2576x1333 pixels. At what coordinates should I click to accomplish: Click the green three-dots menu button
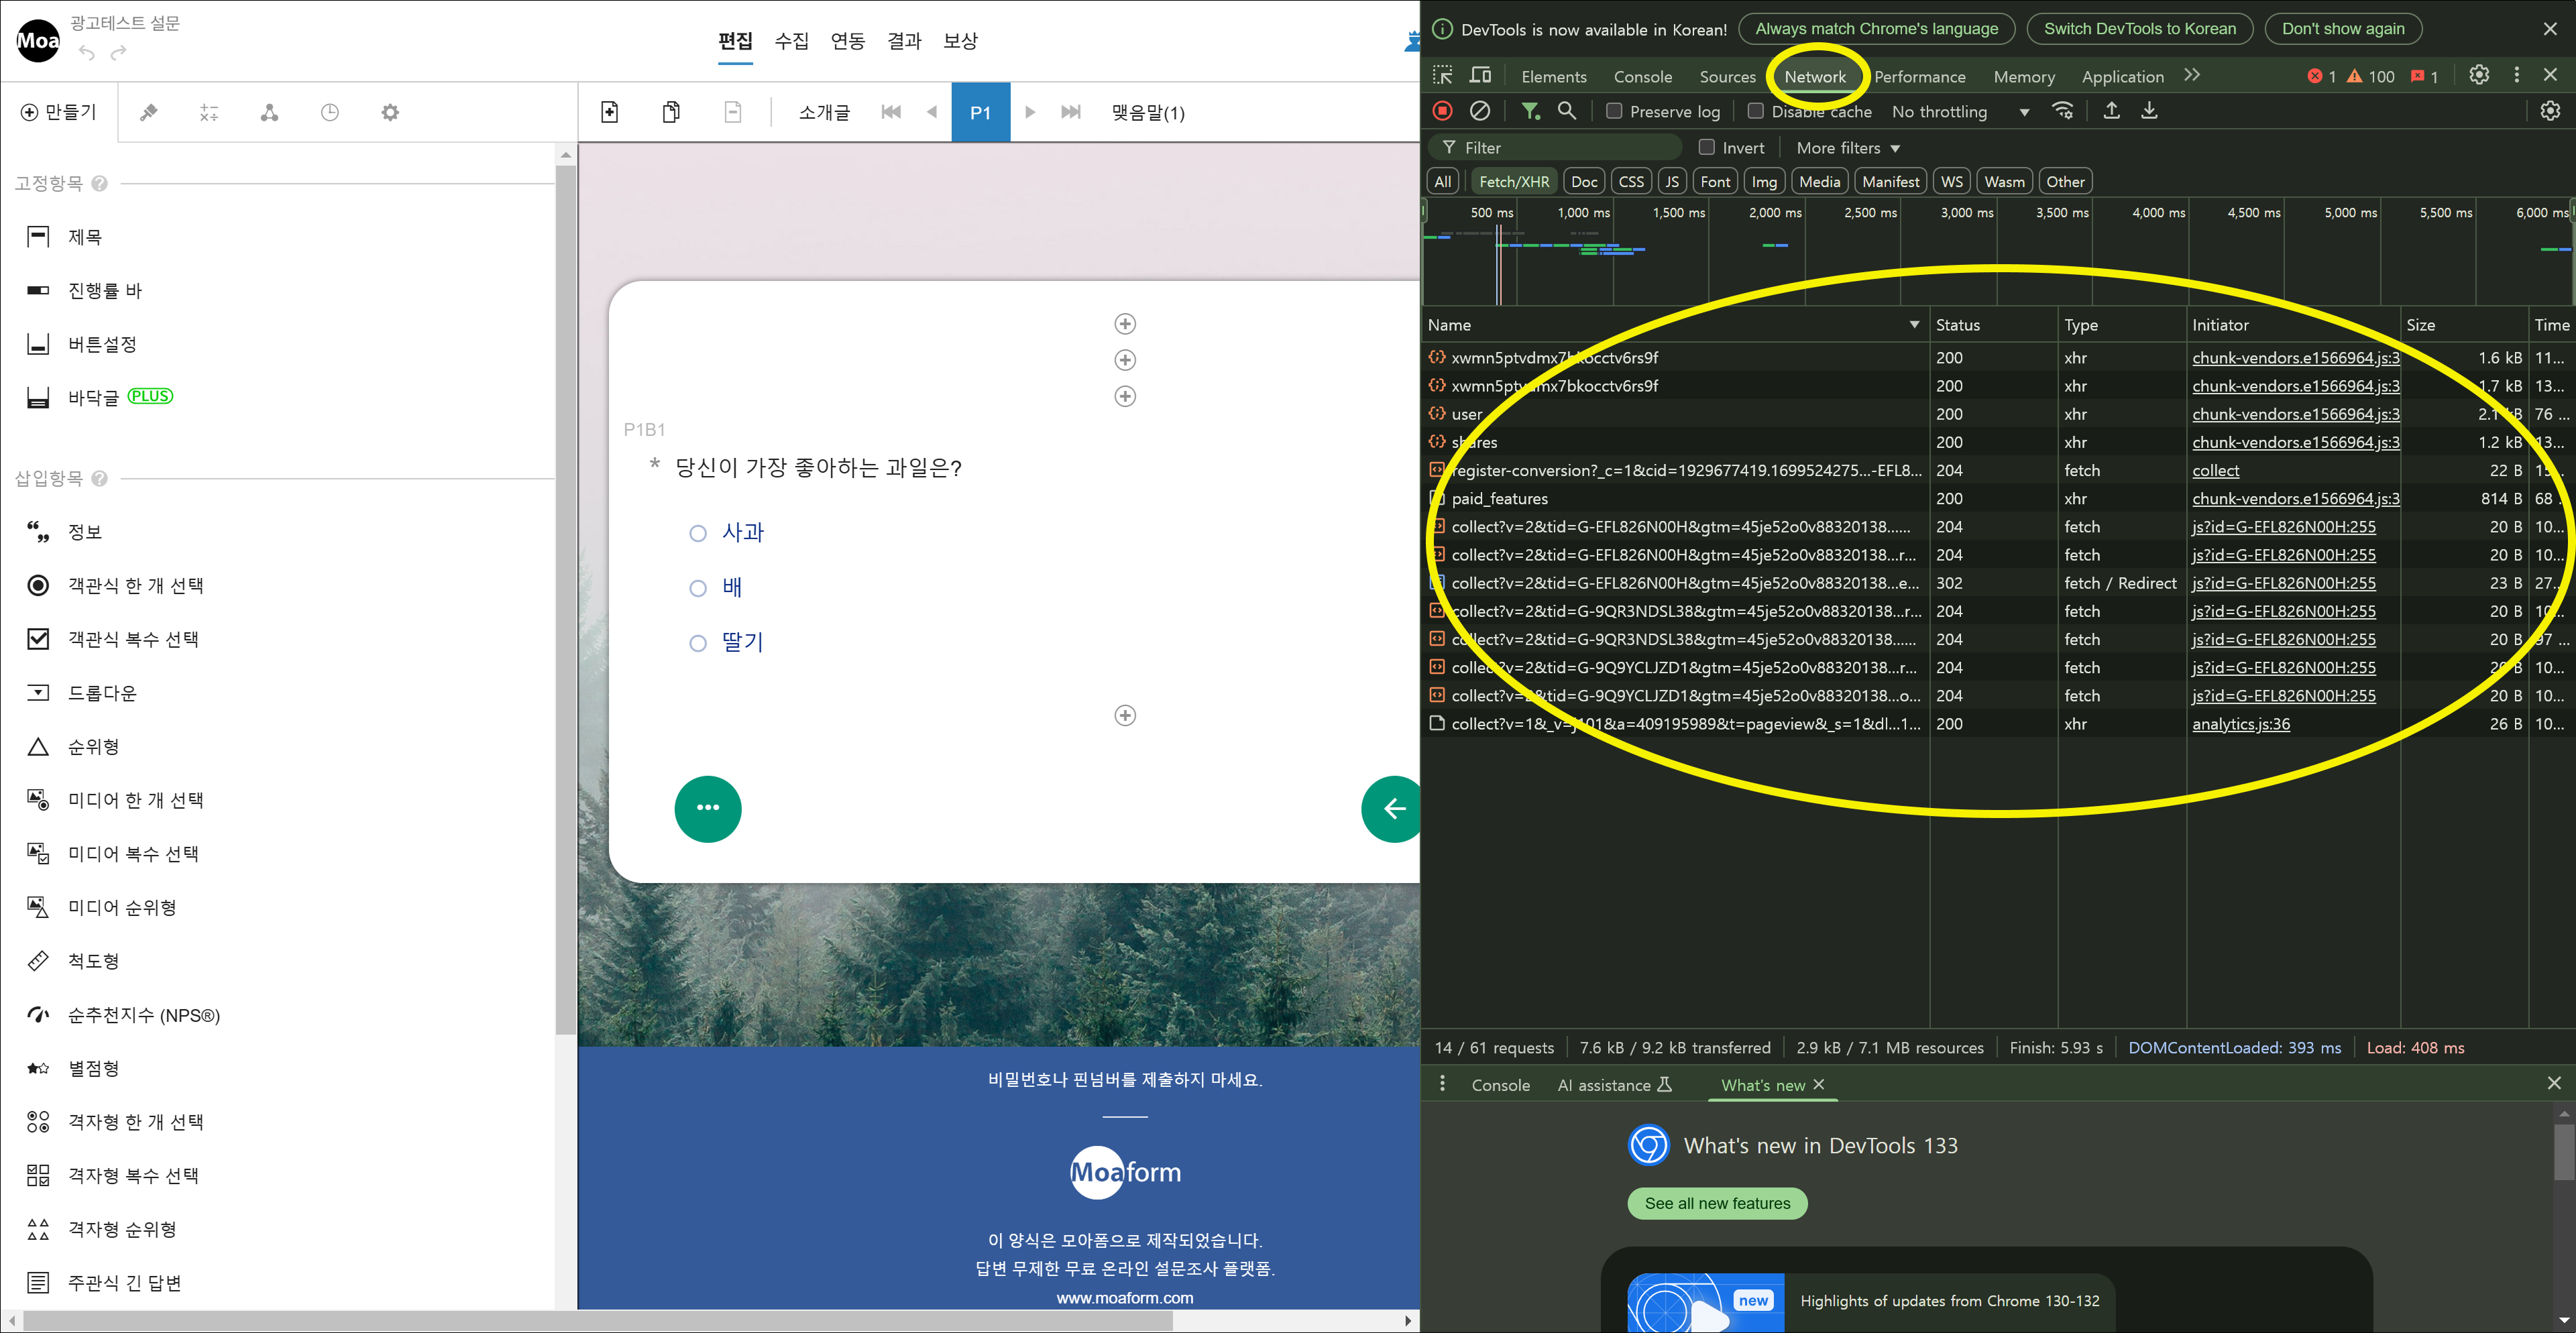[x=708, y=808]
